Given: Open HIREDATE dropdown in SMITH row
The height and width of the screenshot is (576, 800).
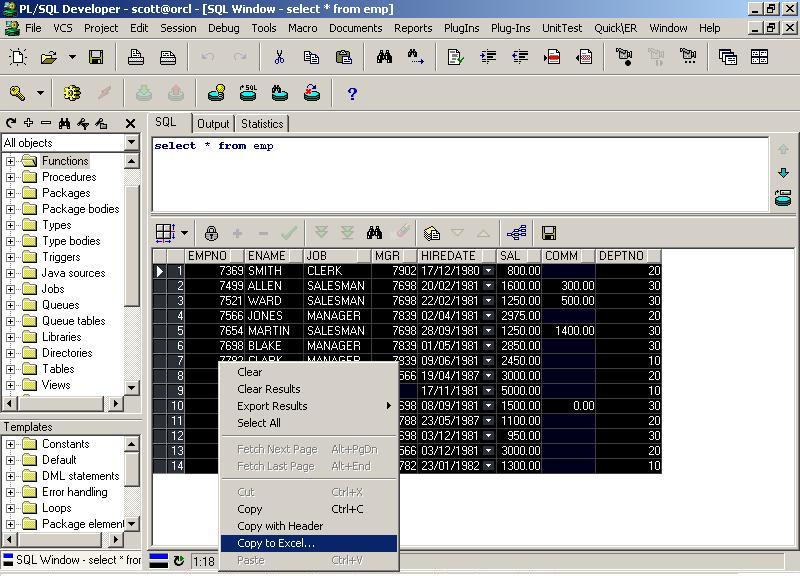Looking at the screenshot, I should [488, 271].
